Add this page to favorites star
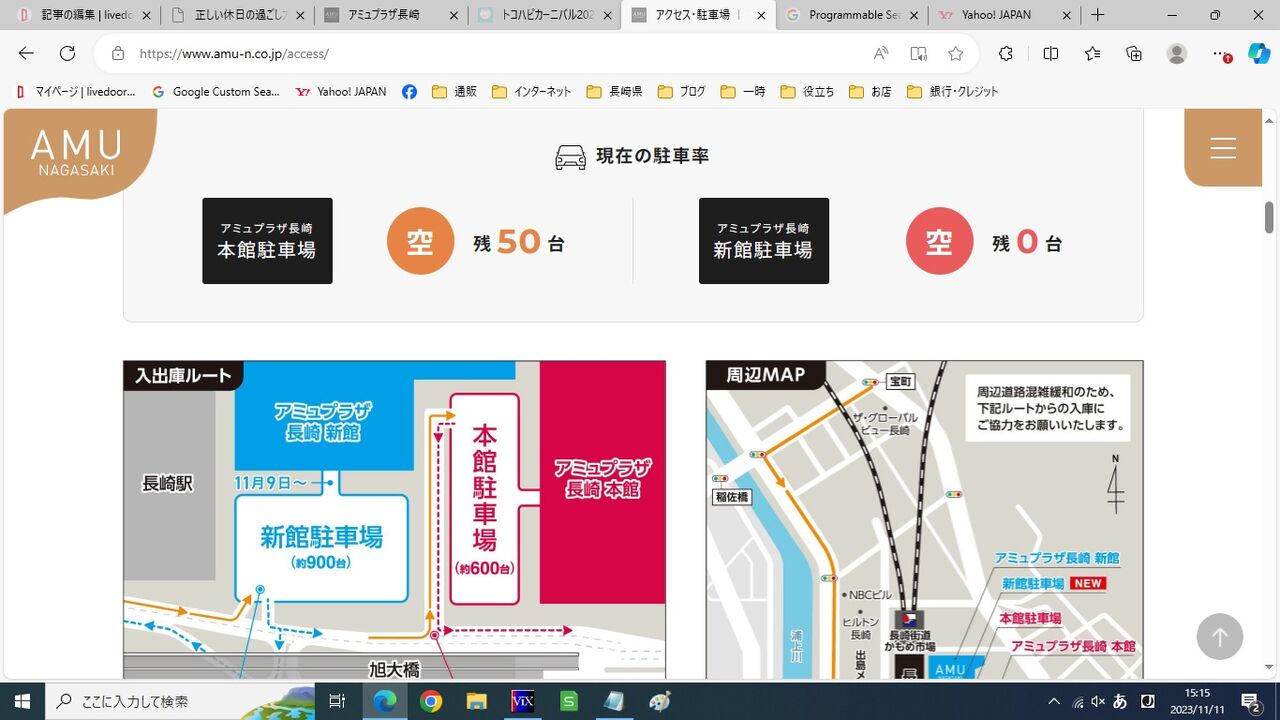The width and height of the screenshot is (1280, 720). [956, 54]
